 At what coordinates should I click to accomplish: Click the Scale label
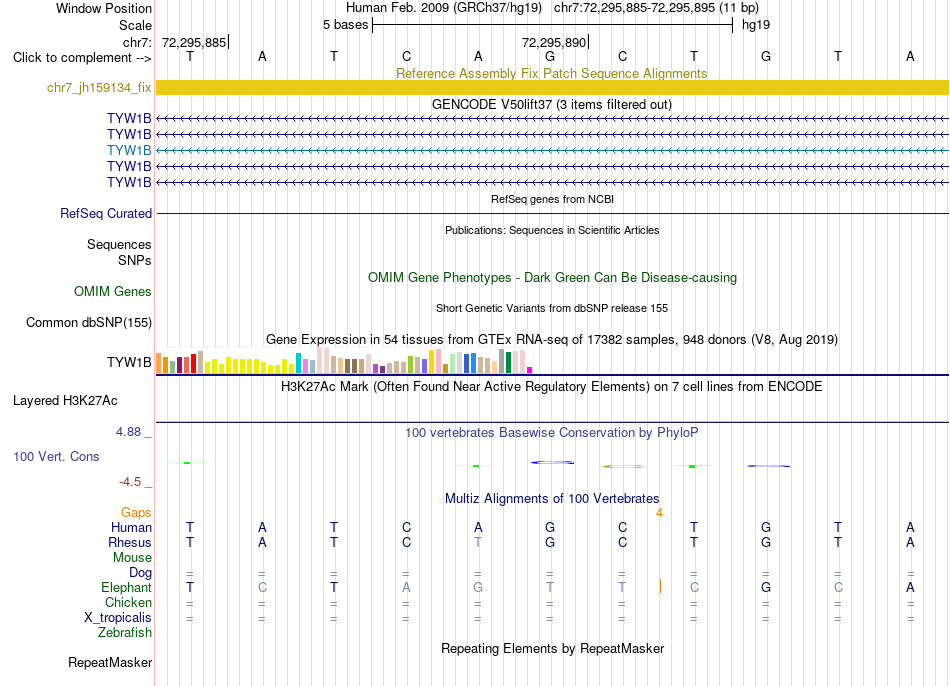135,25
